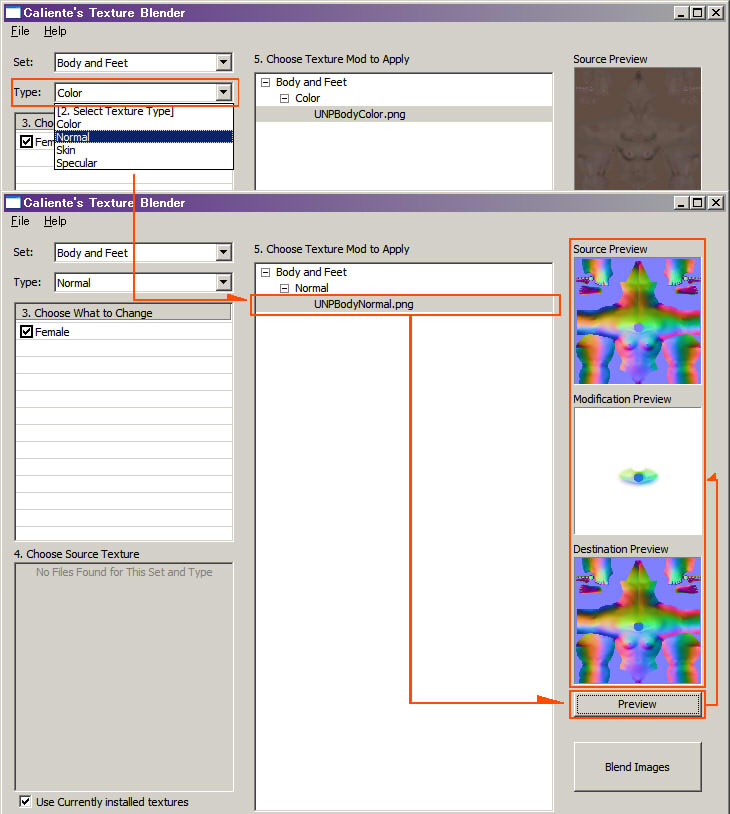730x814 pixels.
Task: Open Help menu in lower window
Action: pos(55,221)
